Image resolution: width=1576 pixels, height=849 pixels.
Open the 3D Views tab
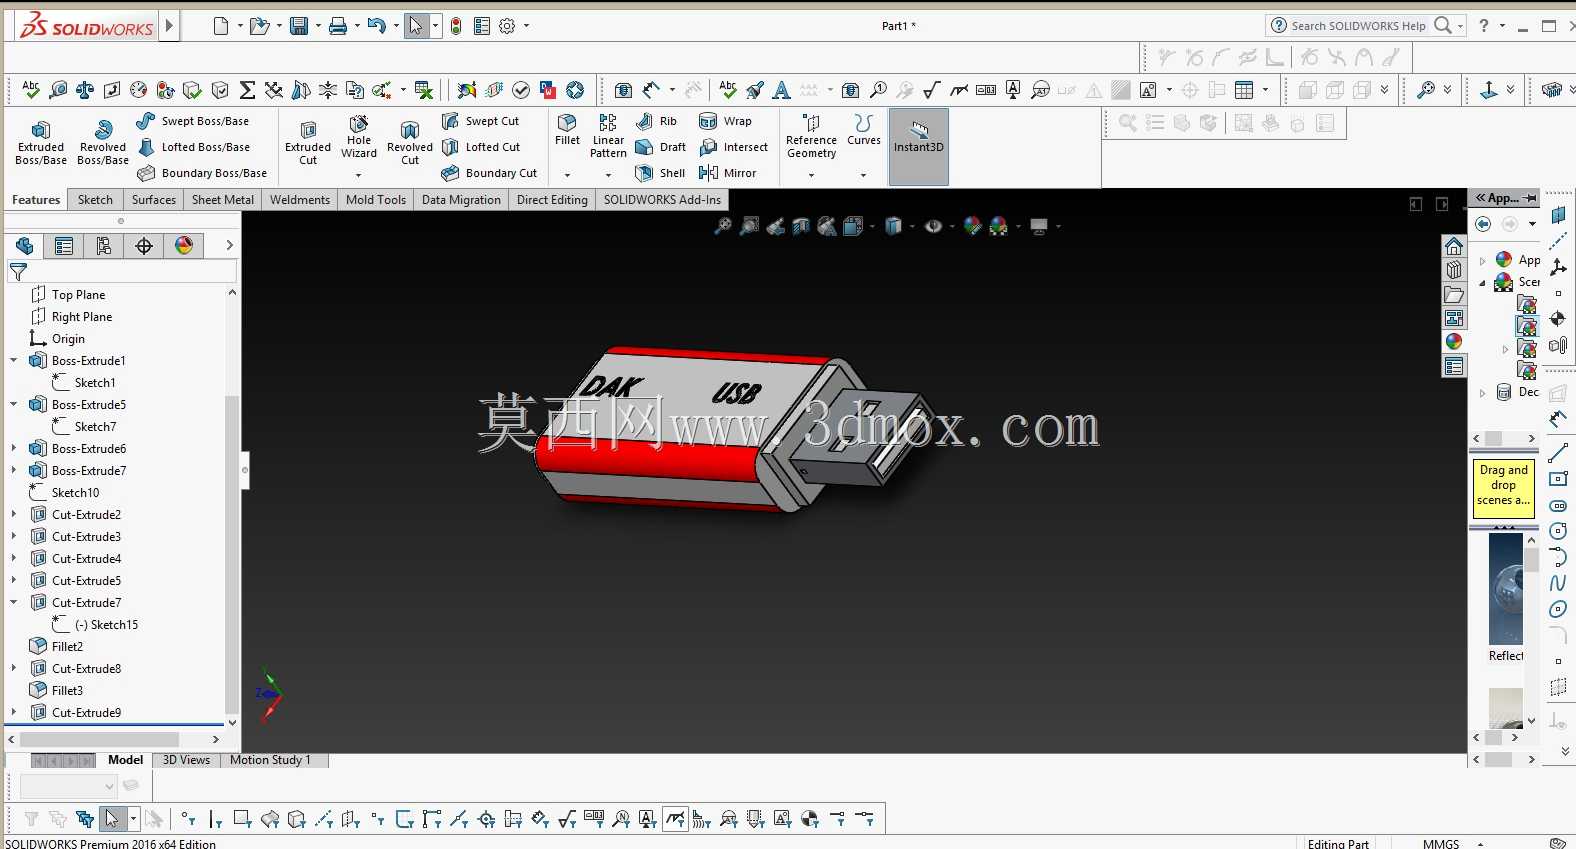(x=186, y=760)
